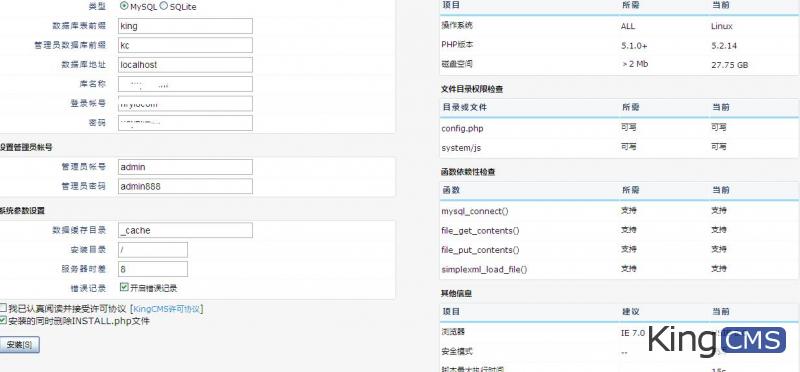
Task: Click the IE 7.0 browser suggestion value
Action: point(633,333)
